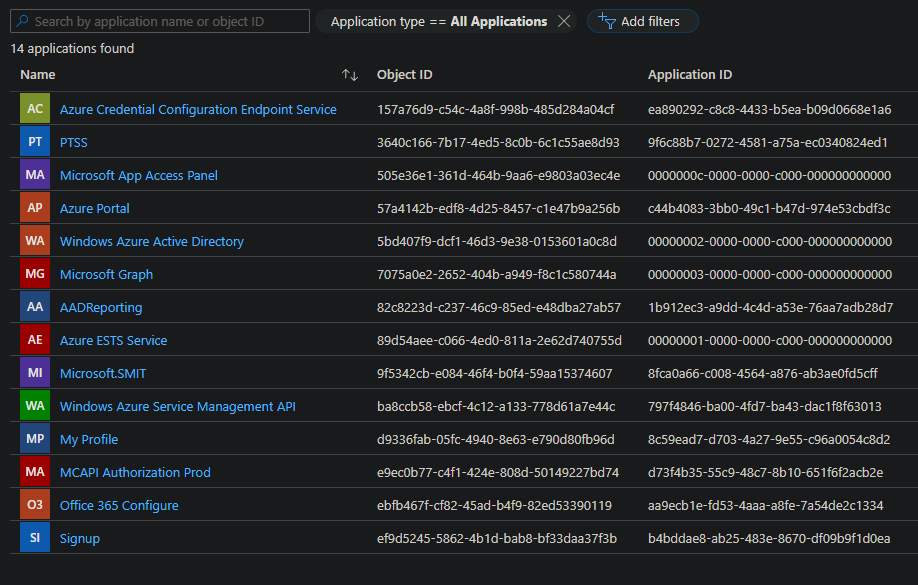
Task: Select object ID 89d54aee-c066-4ed0-811a-2e62d740755d
Action: pos(499,340)
